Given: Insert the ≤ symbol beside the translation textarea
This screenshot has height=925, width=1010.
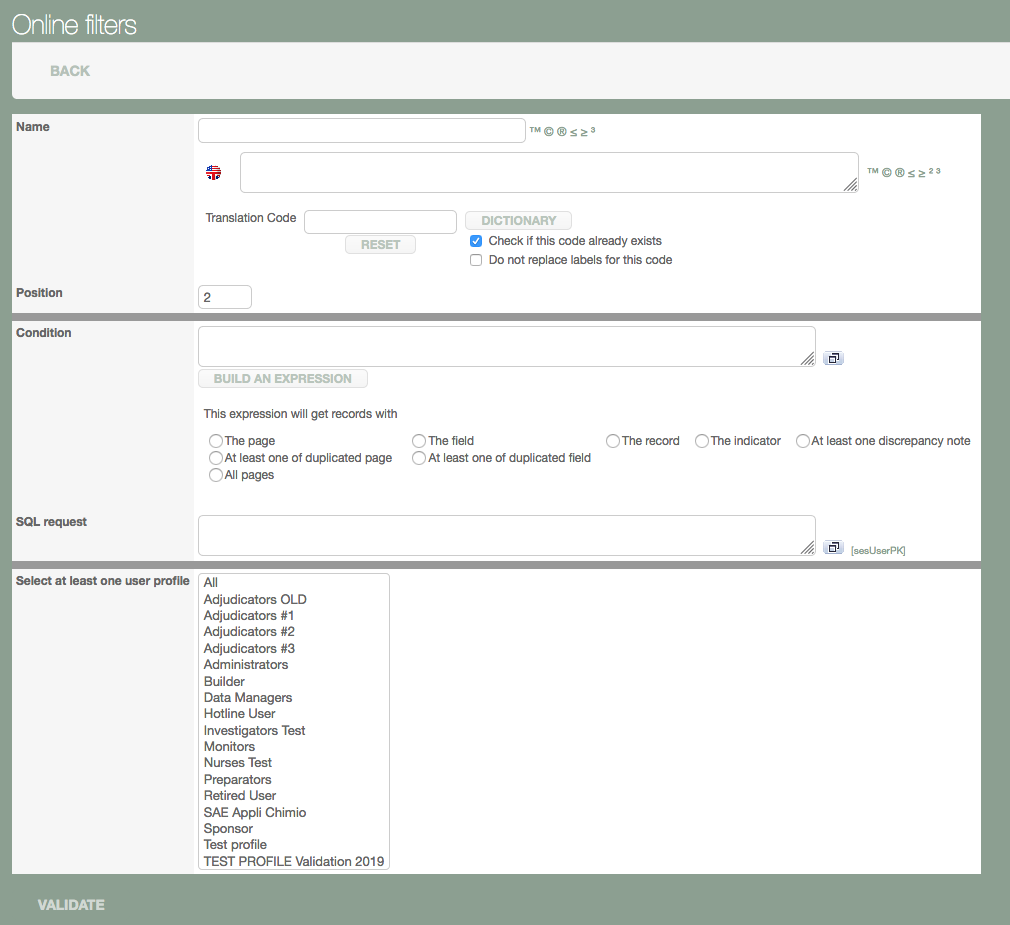Looking at the screenshot, I should point(911,172).
